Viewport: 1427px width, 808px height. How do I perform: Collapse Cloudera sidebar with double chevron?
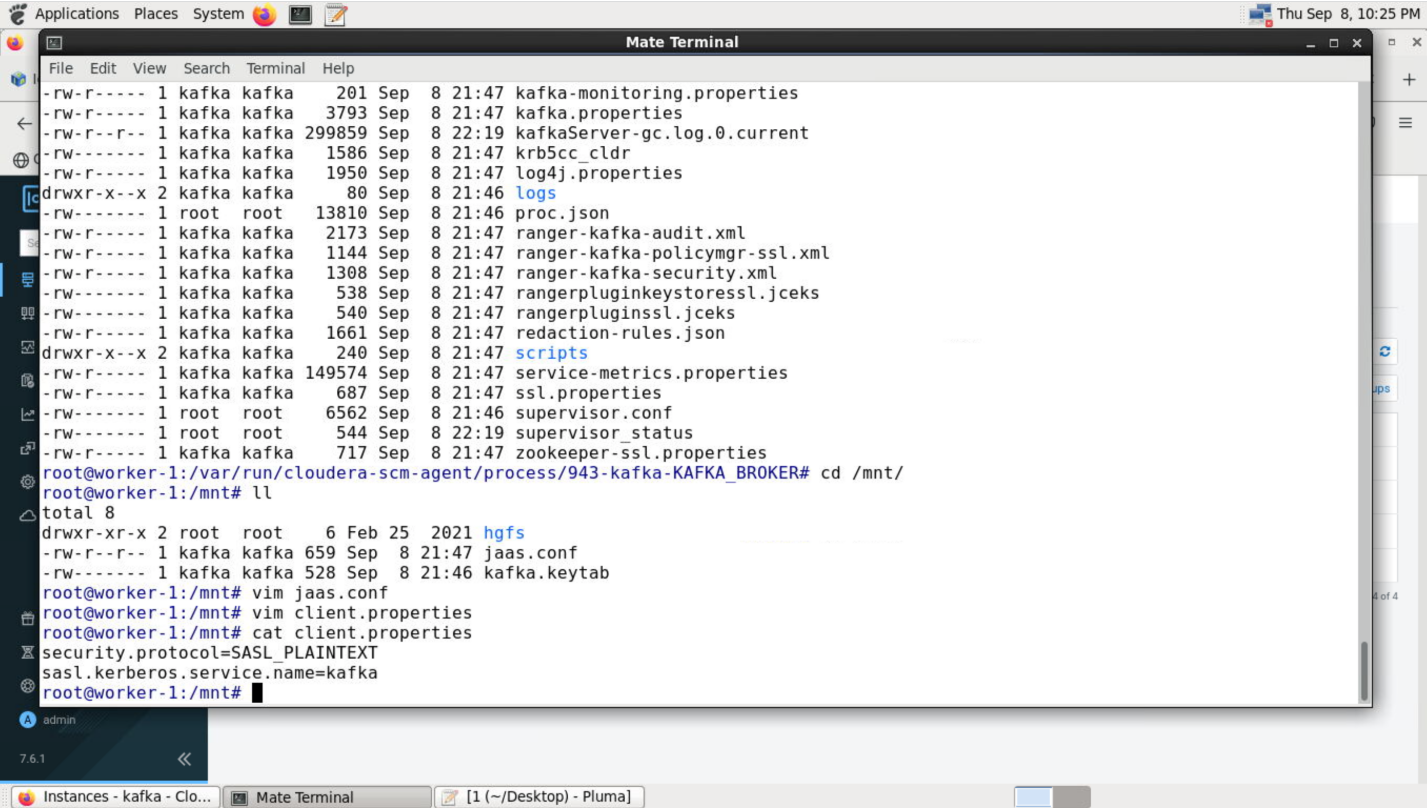click(x=184, y=759)
